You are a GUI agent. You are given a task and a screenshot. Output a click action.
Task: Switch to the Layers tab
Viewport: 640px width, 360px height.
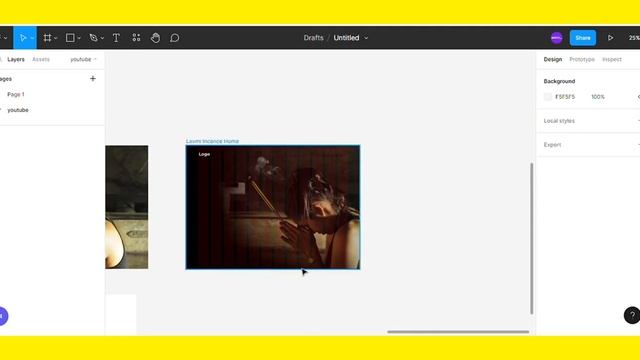16,59
